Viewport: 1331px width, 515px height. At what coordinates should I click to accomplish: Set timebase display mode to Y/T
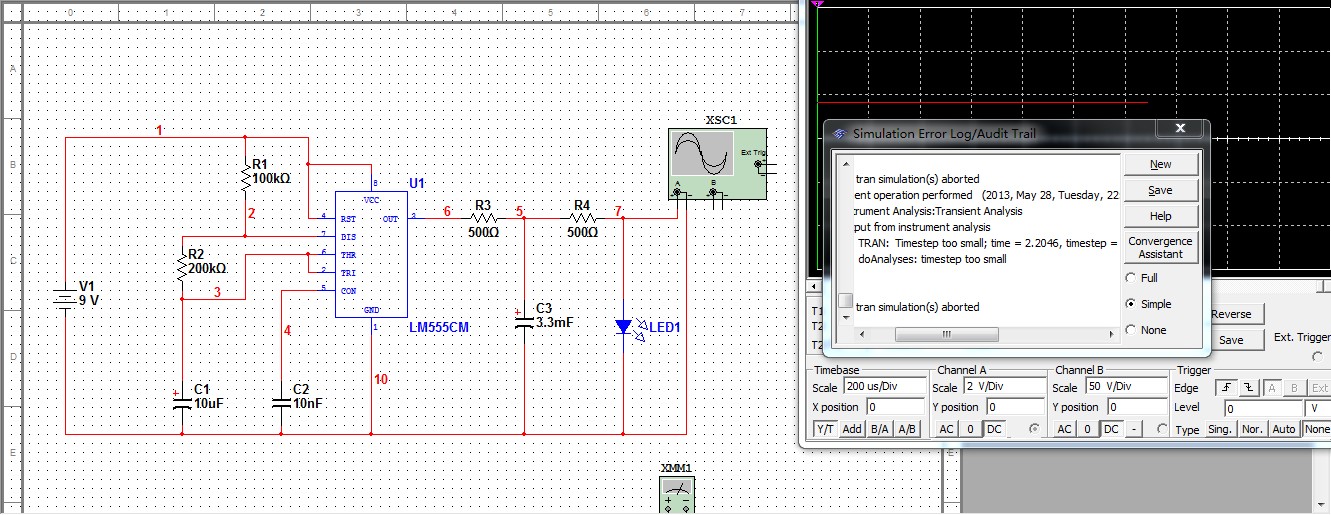click(825, 429)
